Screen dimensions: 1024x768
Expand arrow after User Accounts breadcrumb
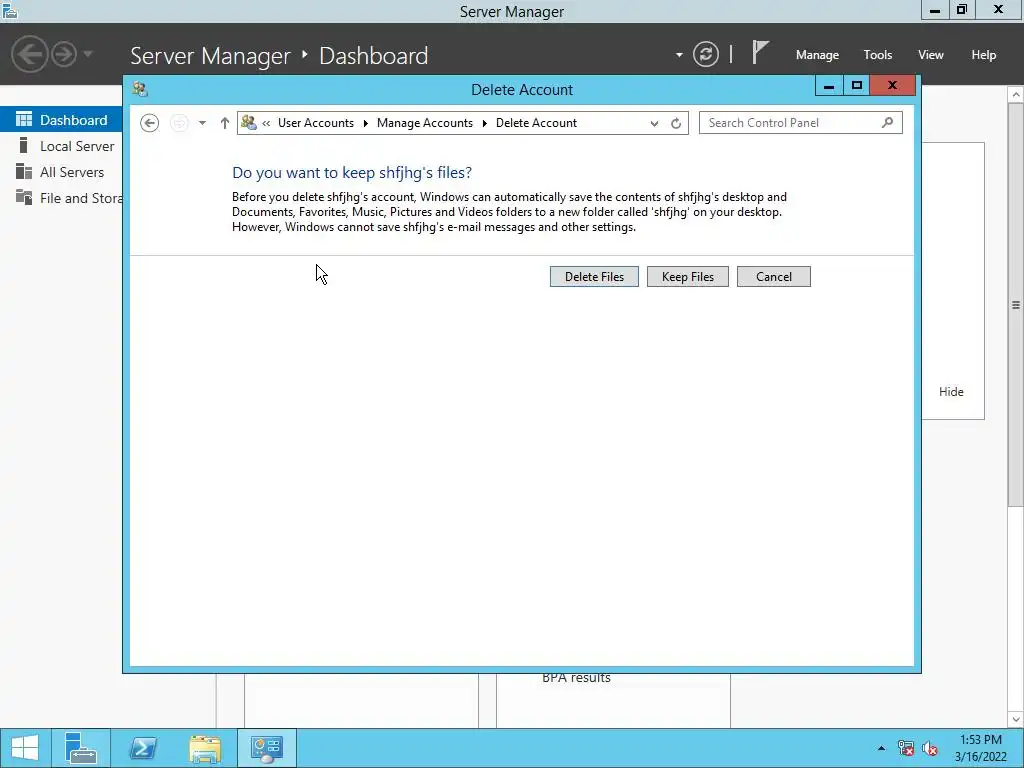click(x=366, y=123)
